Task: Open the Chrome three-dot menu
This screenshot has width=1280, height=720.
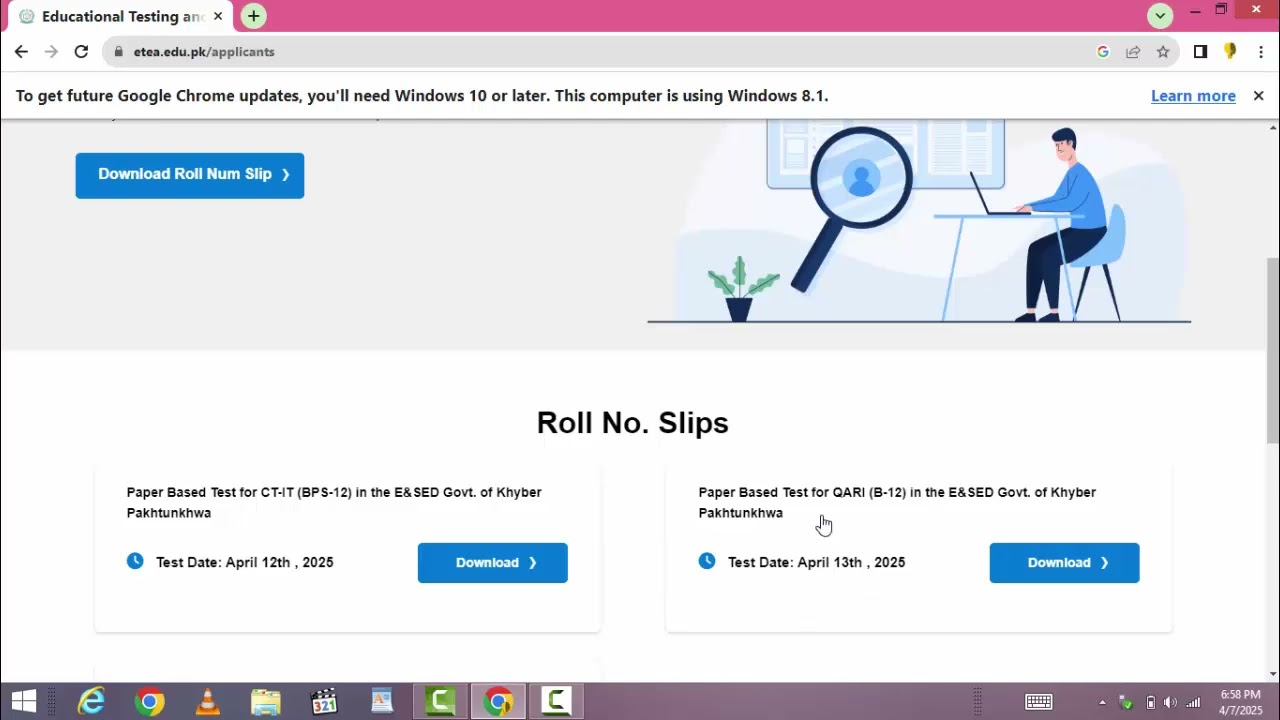Action: click(1259, 52)
